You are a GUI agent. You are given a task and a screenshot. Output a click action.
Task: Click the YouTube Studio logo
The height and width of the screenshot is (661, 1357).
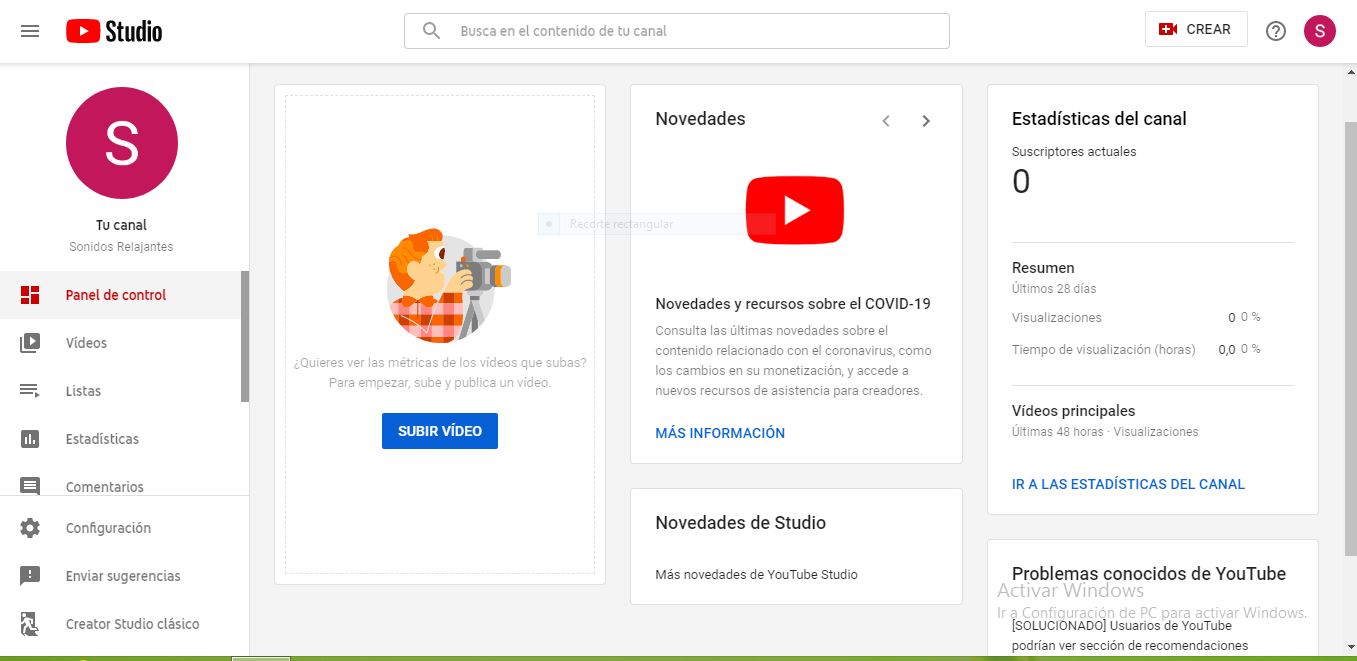click(x=114, y=31)
